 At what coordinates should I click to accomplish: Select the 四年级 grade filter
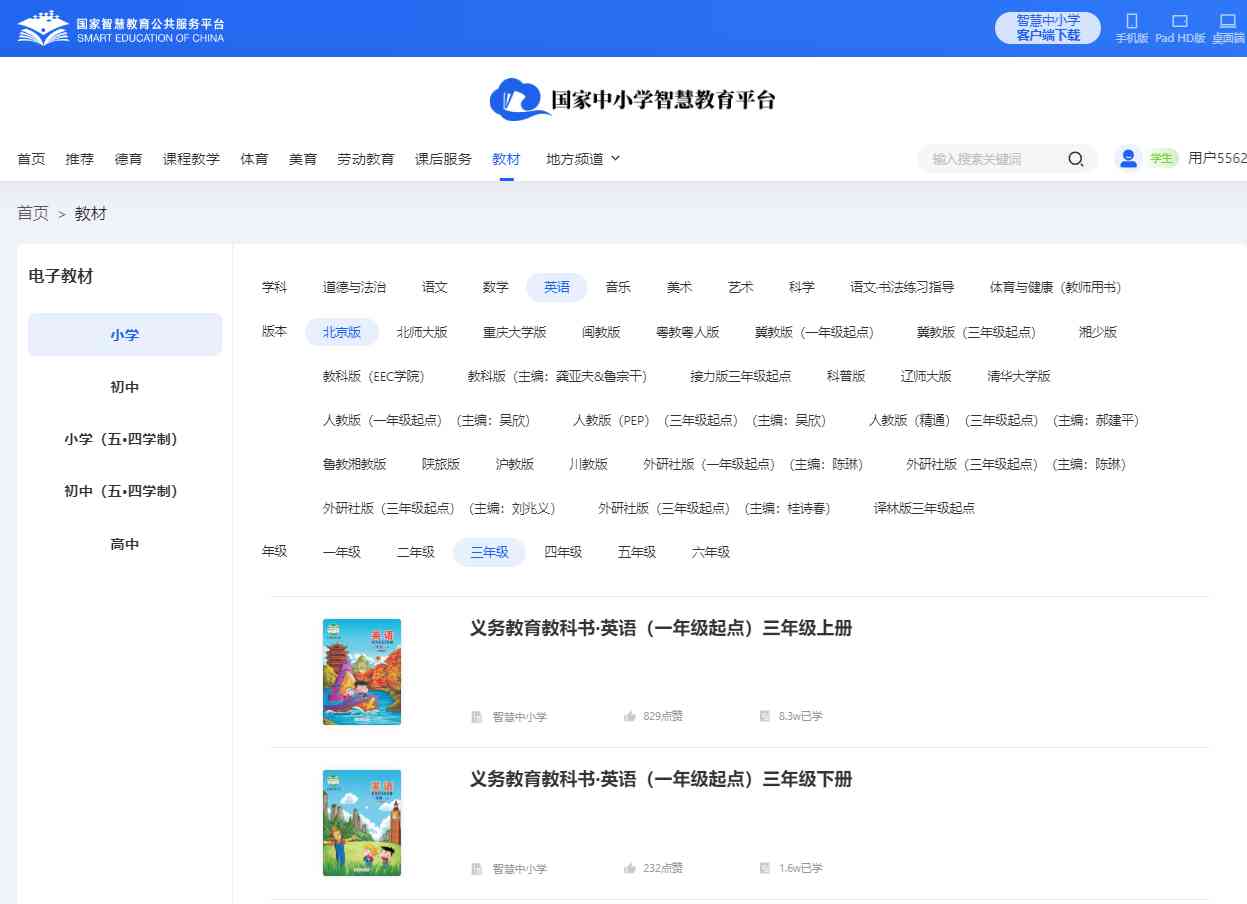tap(563, 552)
